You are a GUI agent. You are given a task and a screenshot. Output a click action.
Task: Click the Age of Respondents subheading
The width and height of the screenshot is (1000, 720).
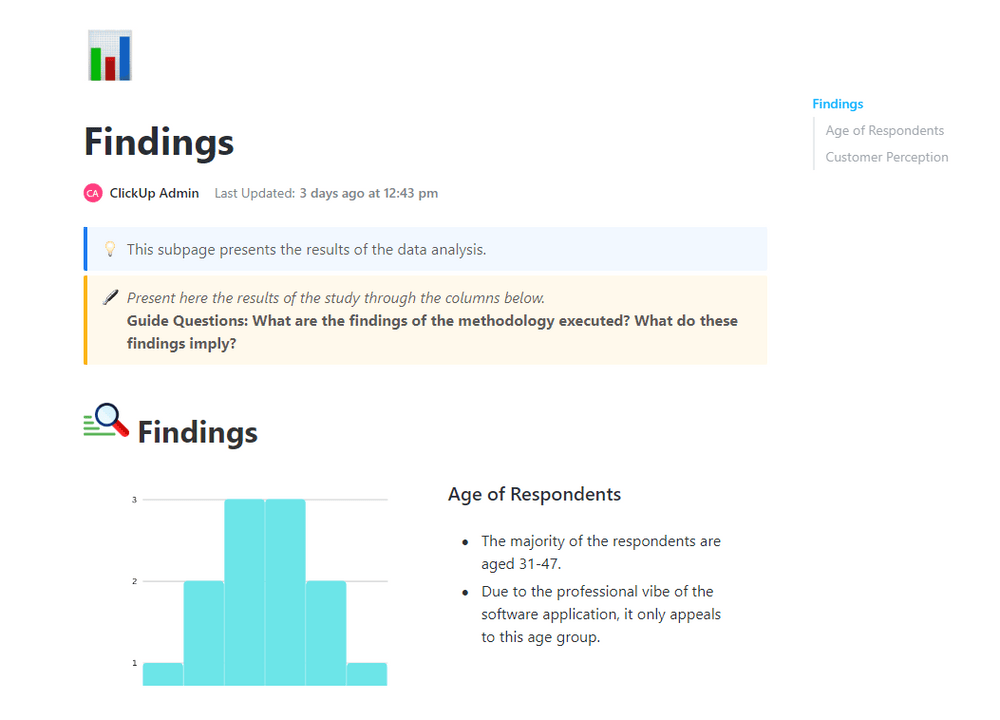point(534,494)
